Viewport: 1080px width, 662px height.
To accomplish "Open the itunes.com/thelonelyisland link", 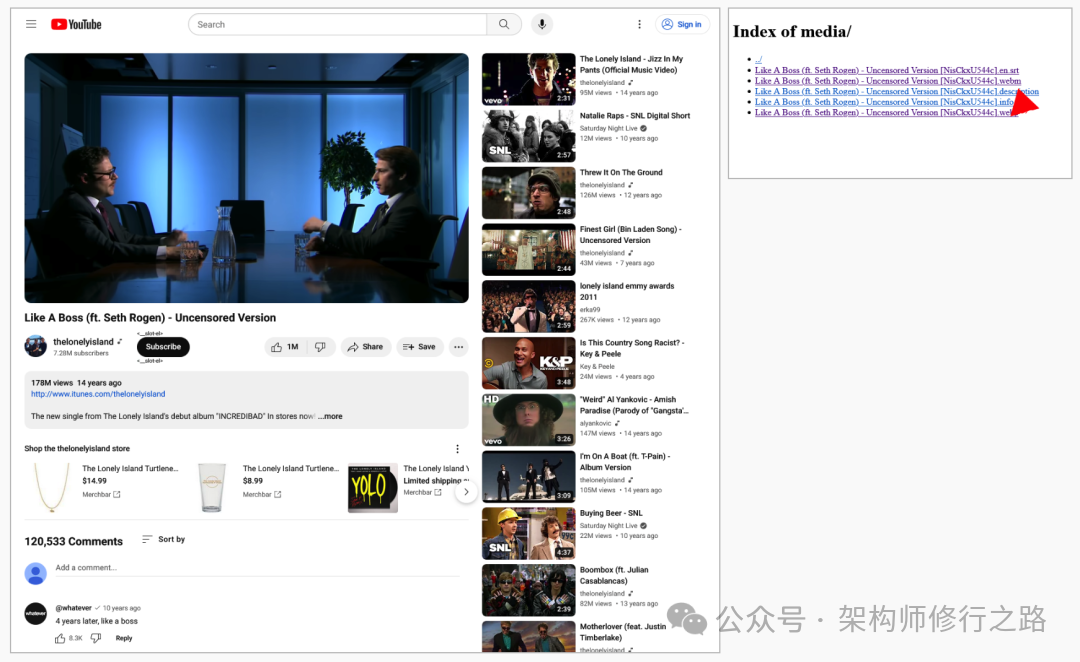I will (x=98, y=394).
